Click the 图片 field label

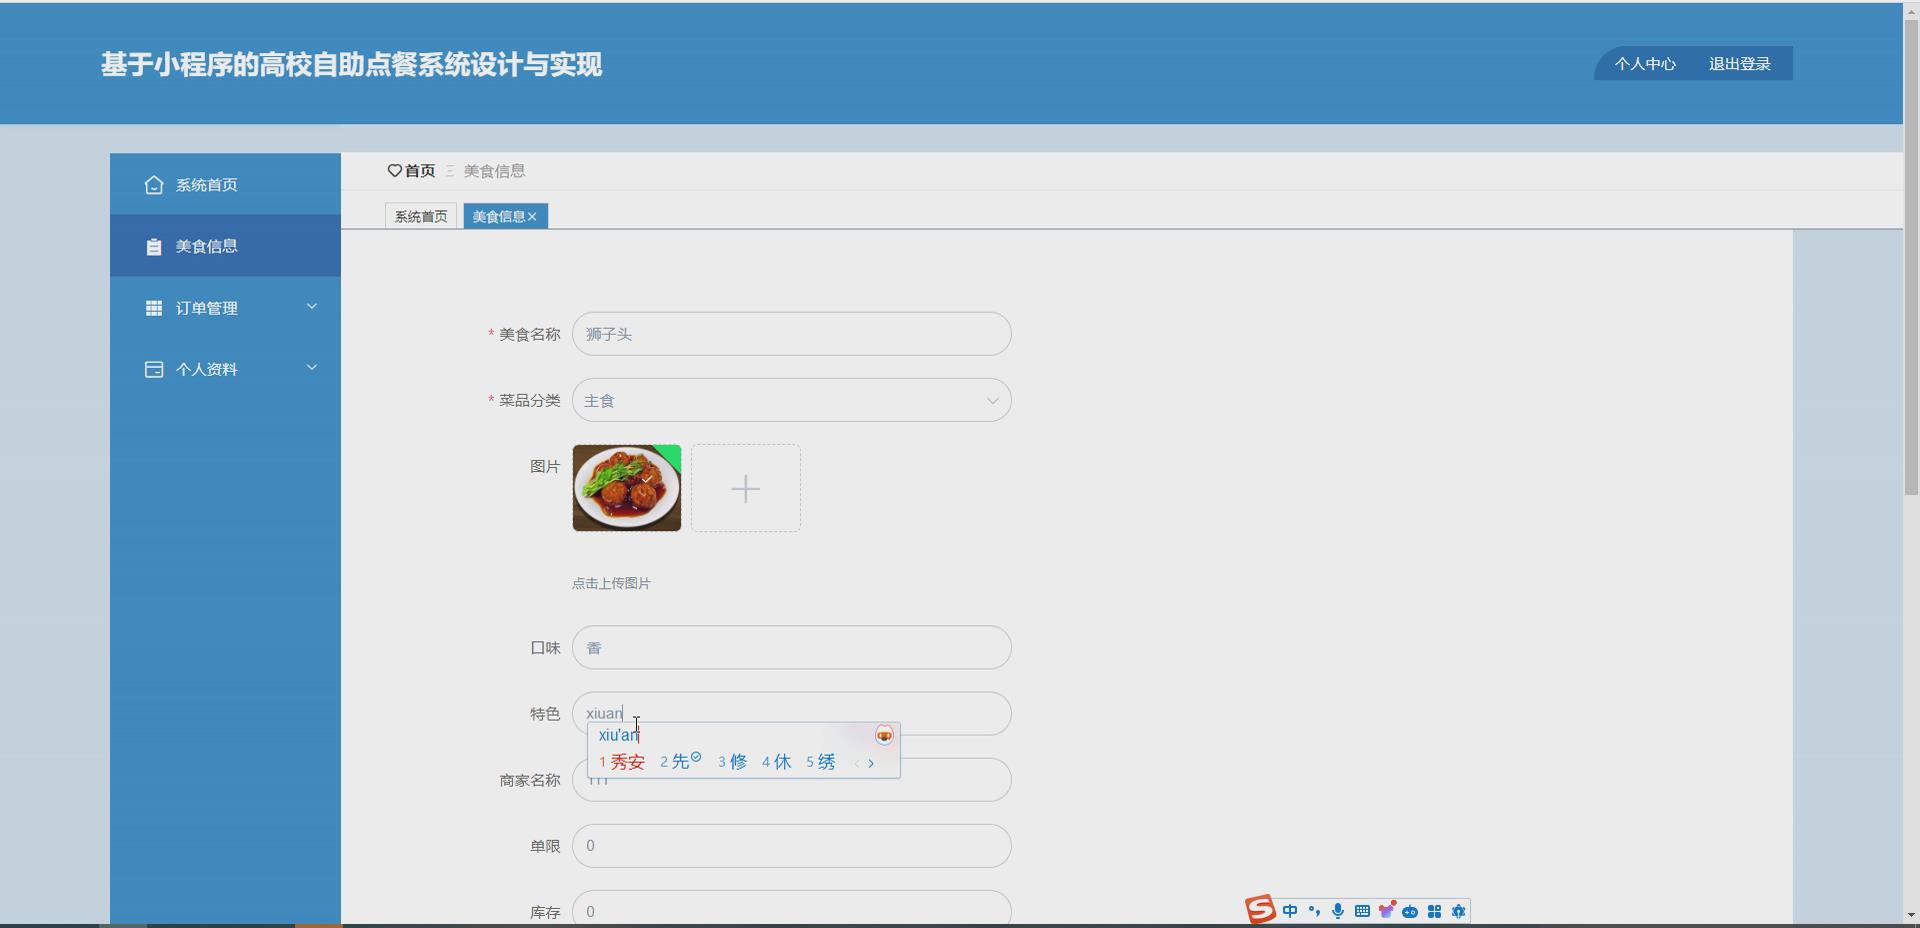pyautogui.click(x=545, y=467)
